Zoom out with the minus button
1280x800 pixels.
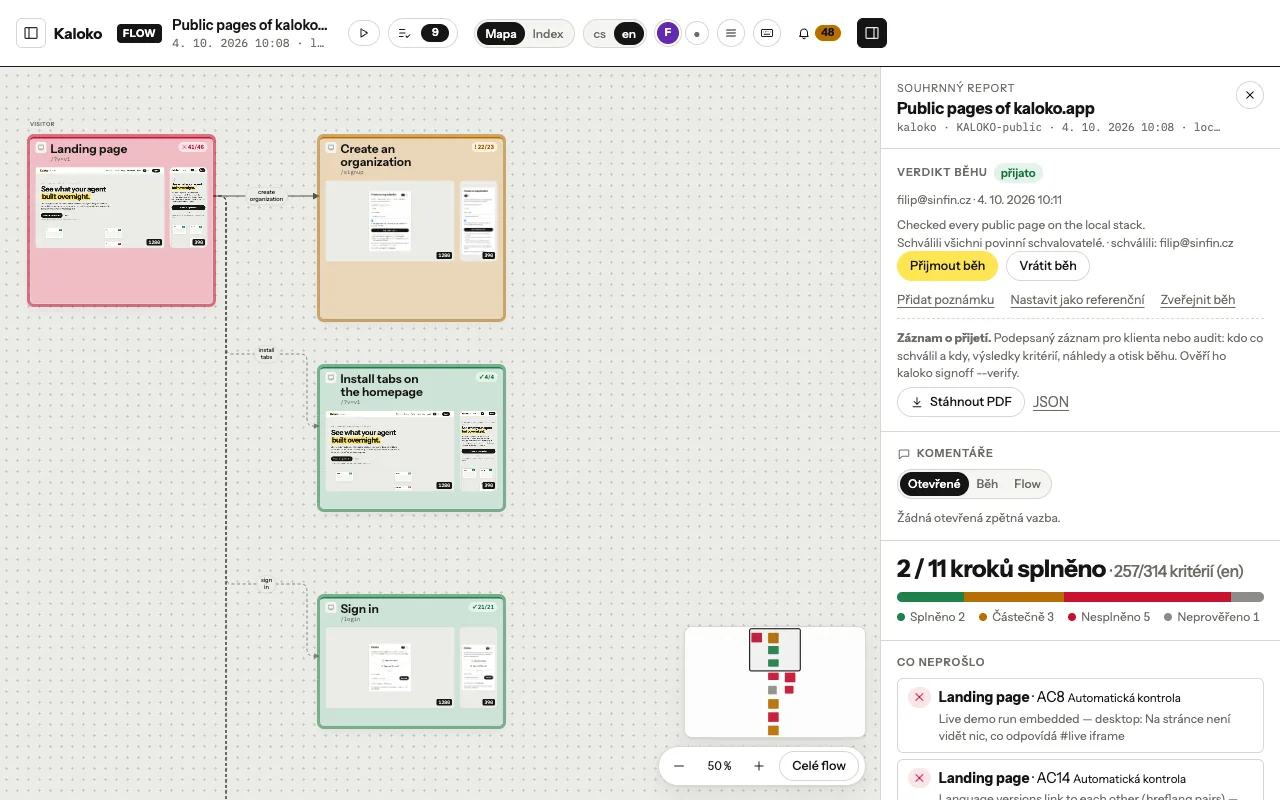tap(679, 766)
